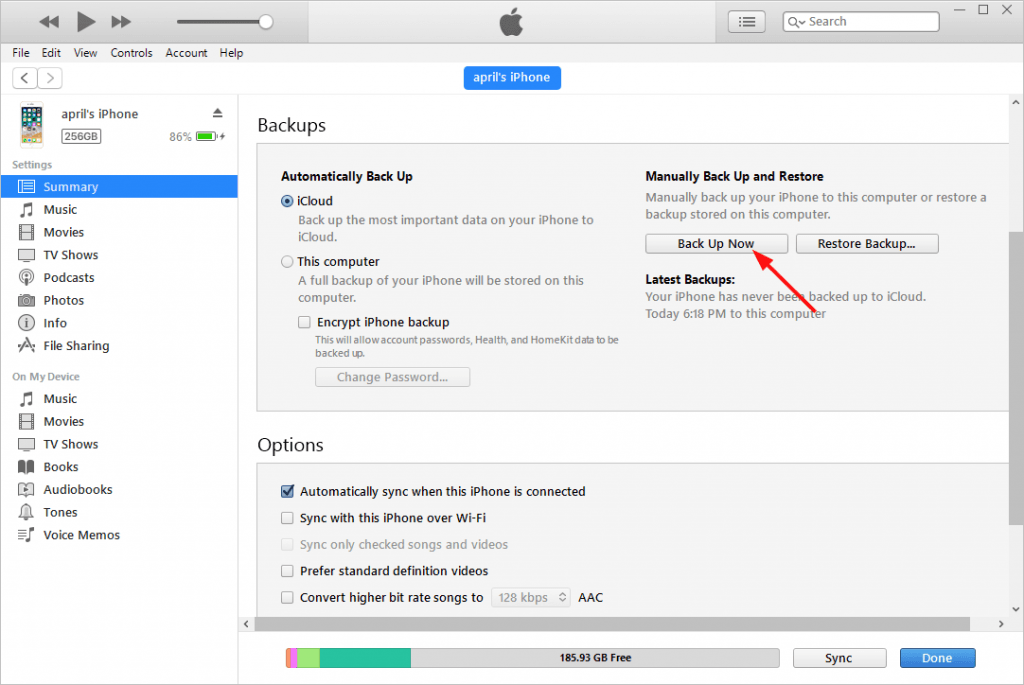The image size is (1024, 685).
Task: Adjust the volume slider
Action: tap(266, 20)
